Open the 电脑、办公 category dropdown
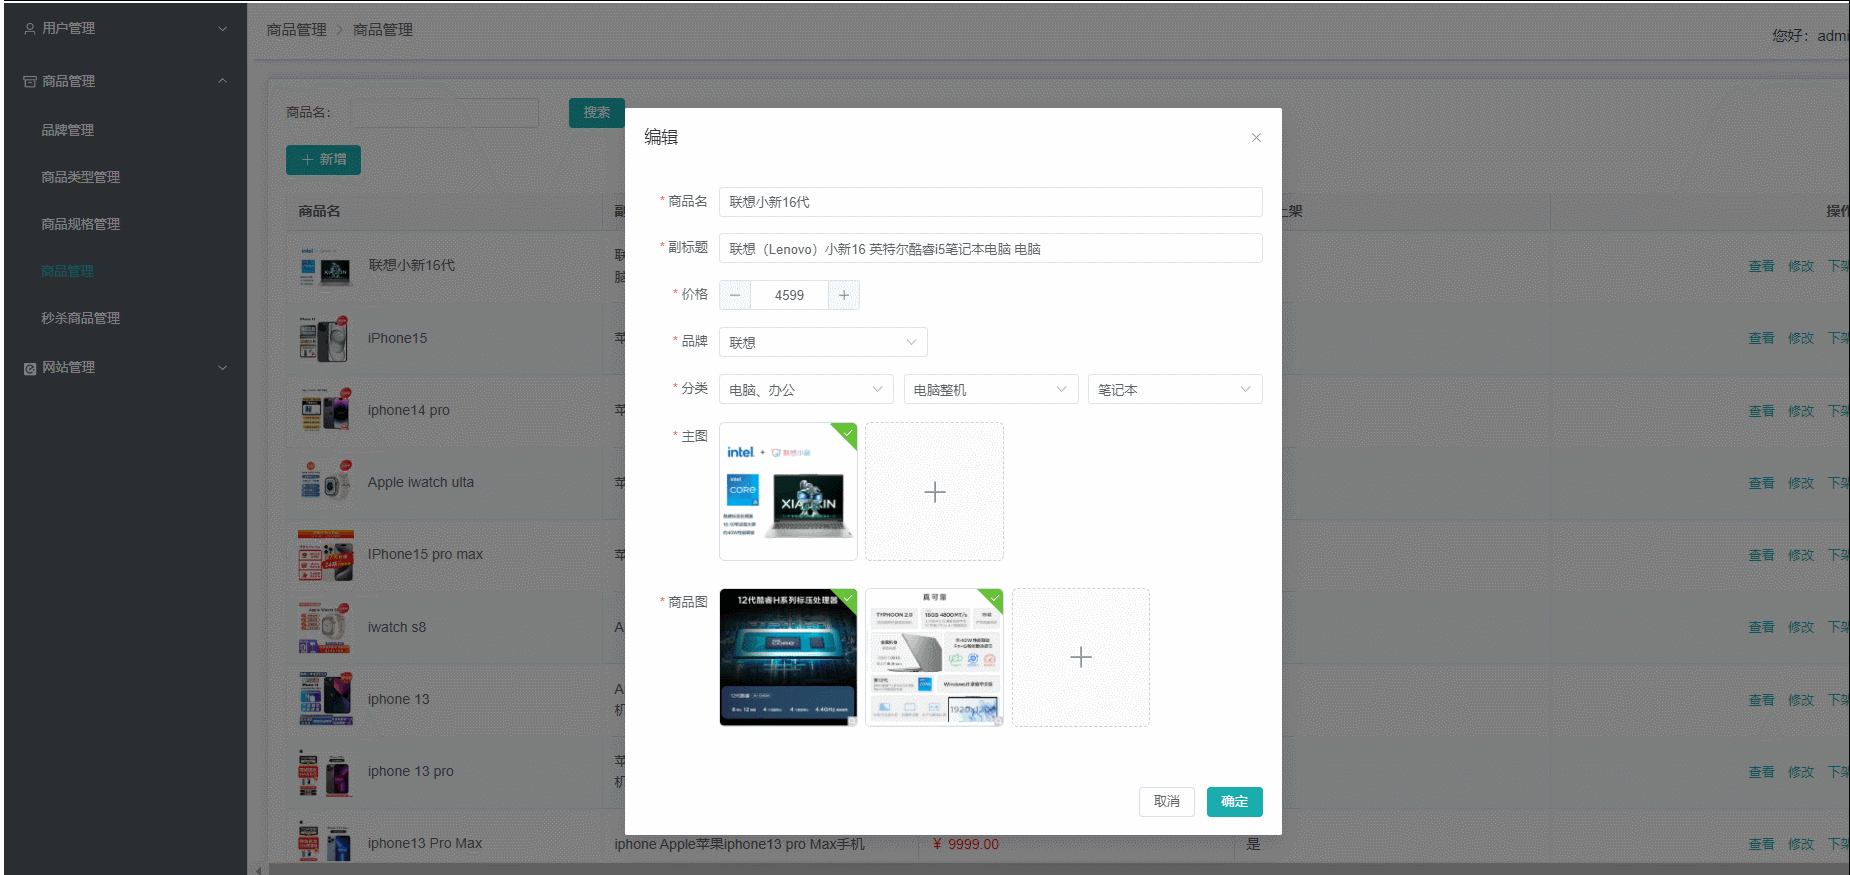This screenshot has height=875, width=1850. (x=806, y=389)
